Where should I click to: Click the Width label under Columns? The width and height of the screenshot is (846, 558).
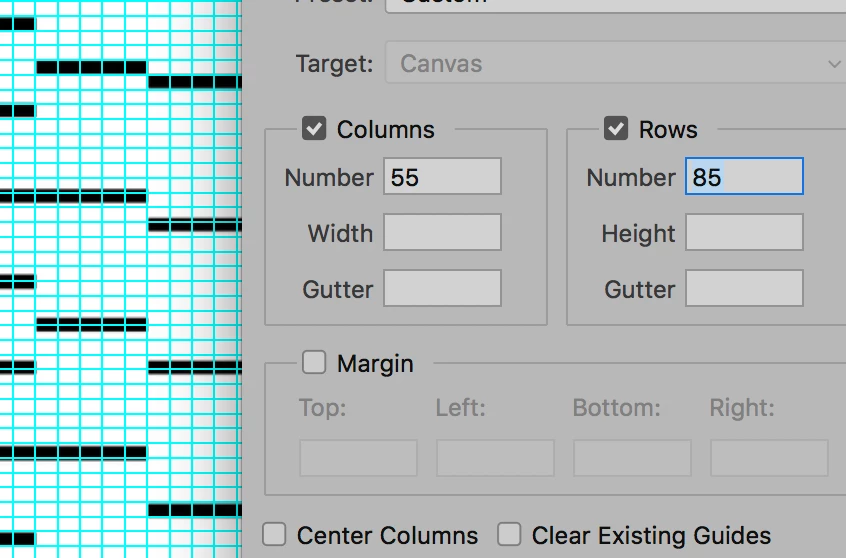[x=340, y=233]
